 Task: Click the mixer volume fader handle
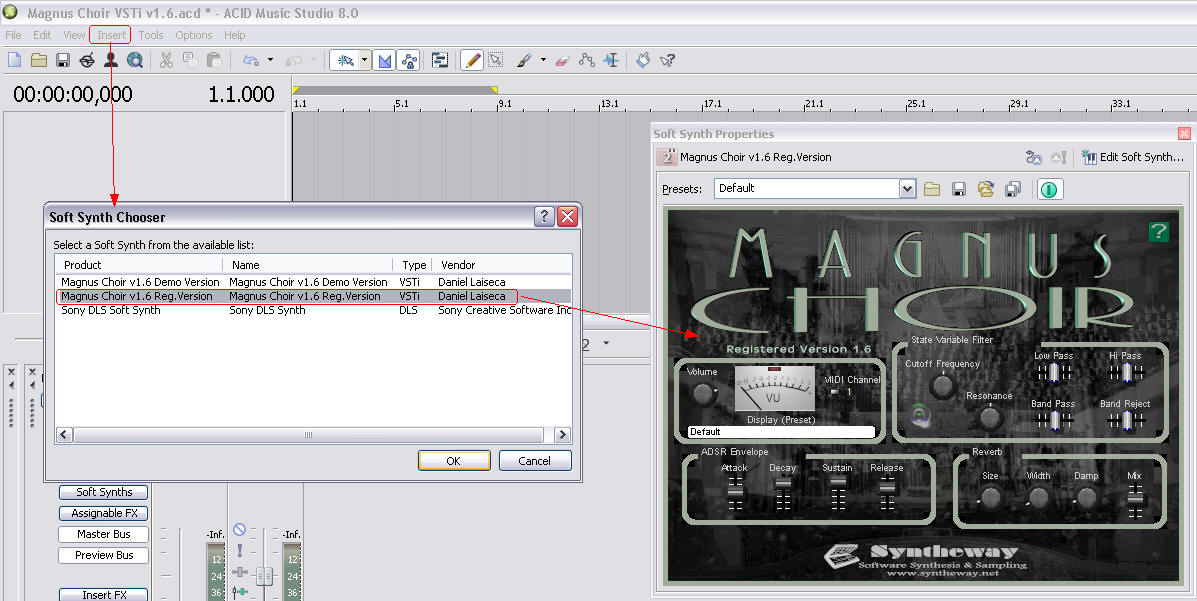pos(264,575)
